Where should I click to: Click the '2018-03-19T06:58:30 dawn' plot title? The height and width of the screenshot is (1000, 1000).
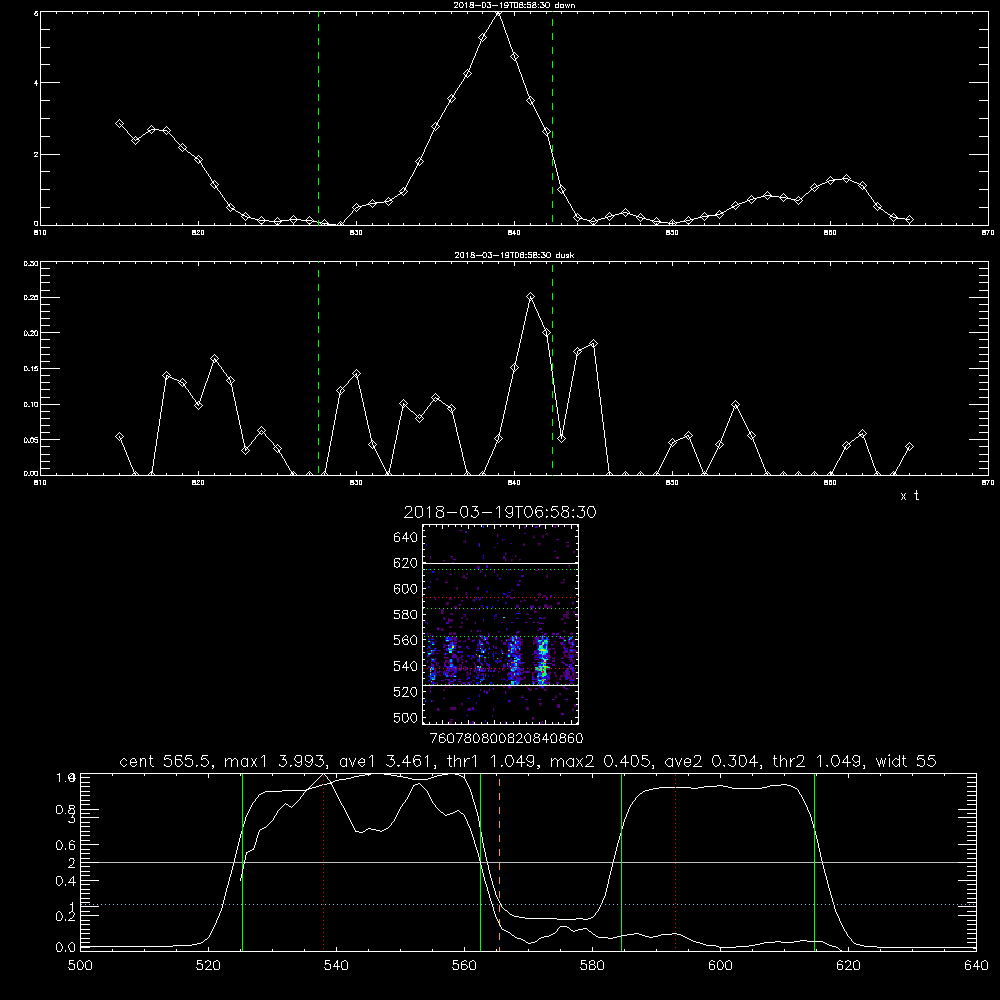[x=514, y=5]
